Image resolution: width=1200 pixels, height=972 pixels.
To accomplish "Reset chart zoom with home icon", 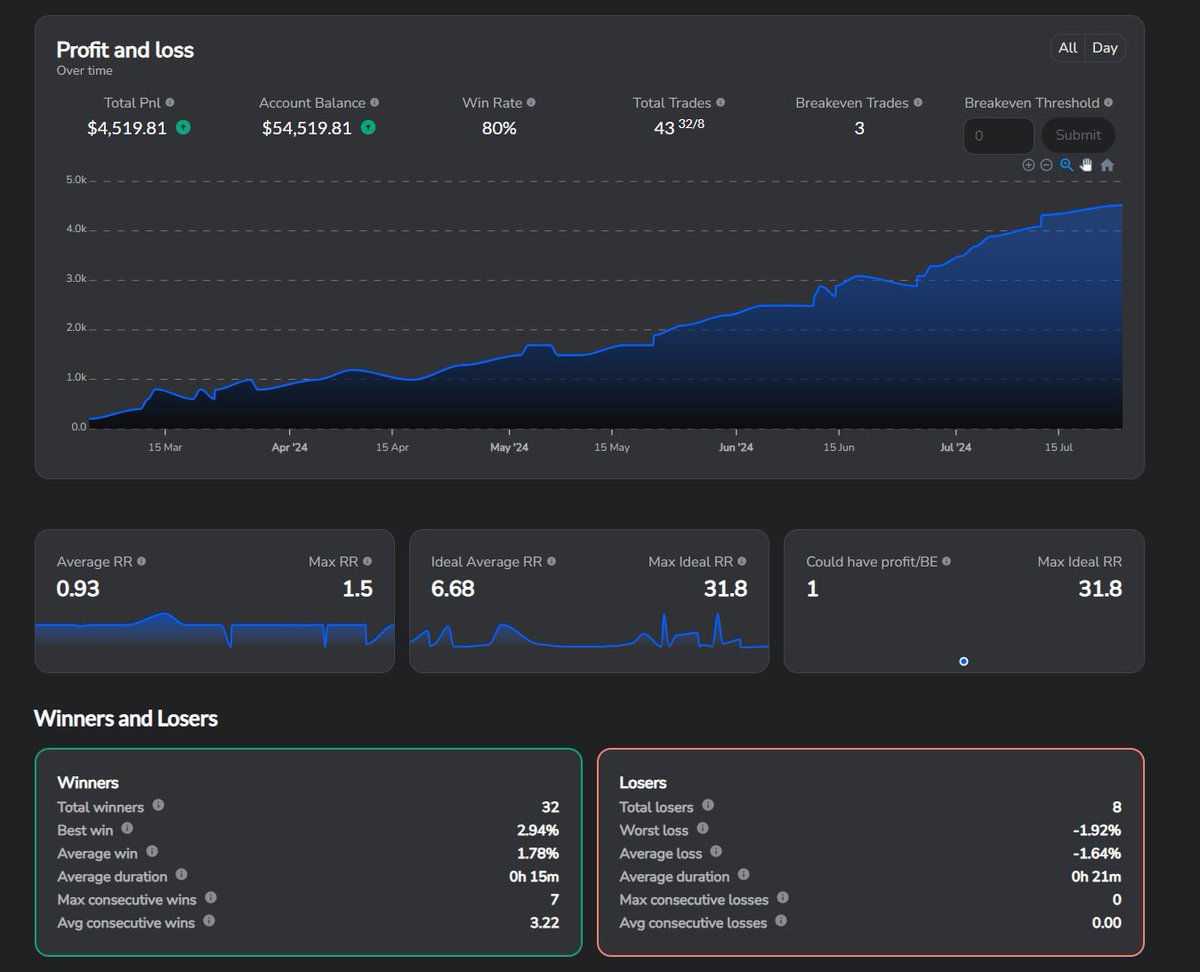I will click(1107, 165).
